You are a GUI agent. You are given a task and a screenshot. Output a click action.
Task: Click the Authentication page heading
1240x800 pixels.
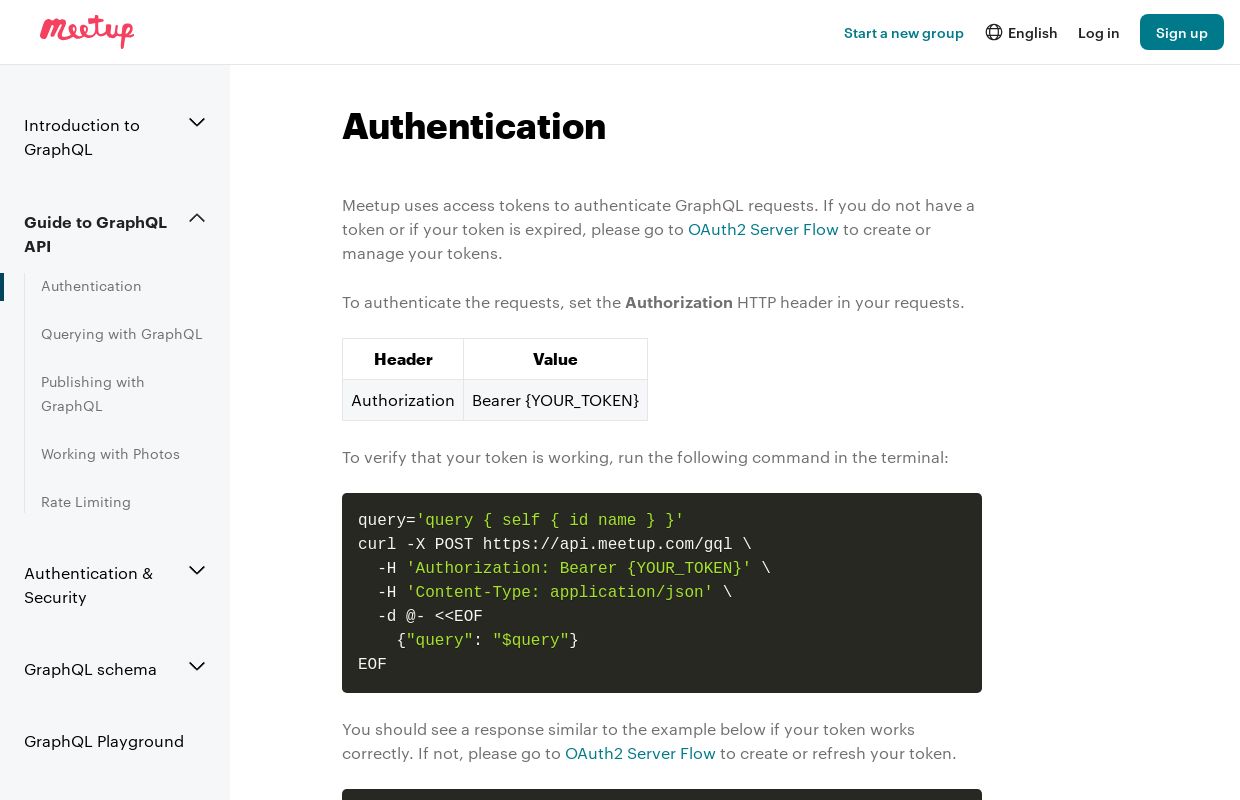point(474,126)
